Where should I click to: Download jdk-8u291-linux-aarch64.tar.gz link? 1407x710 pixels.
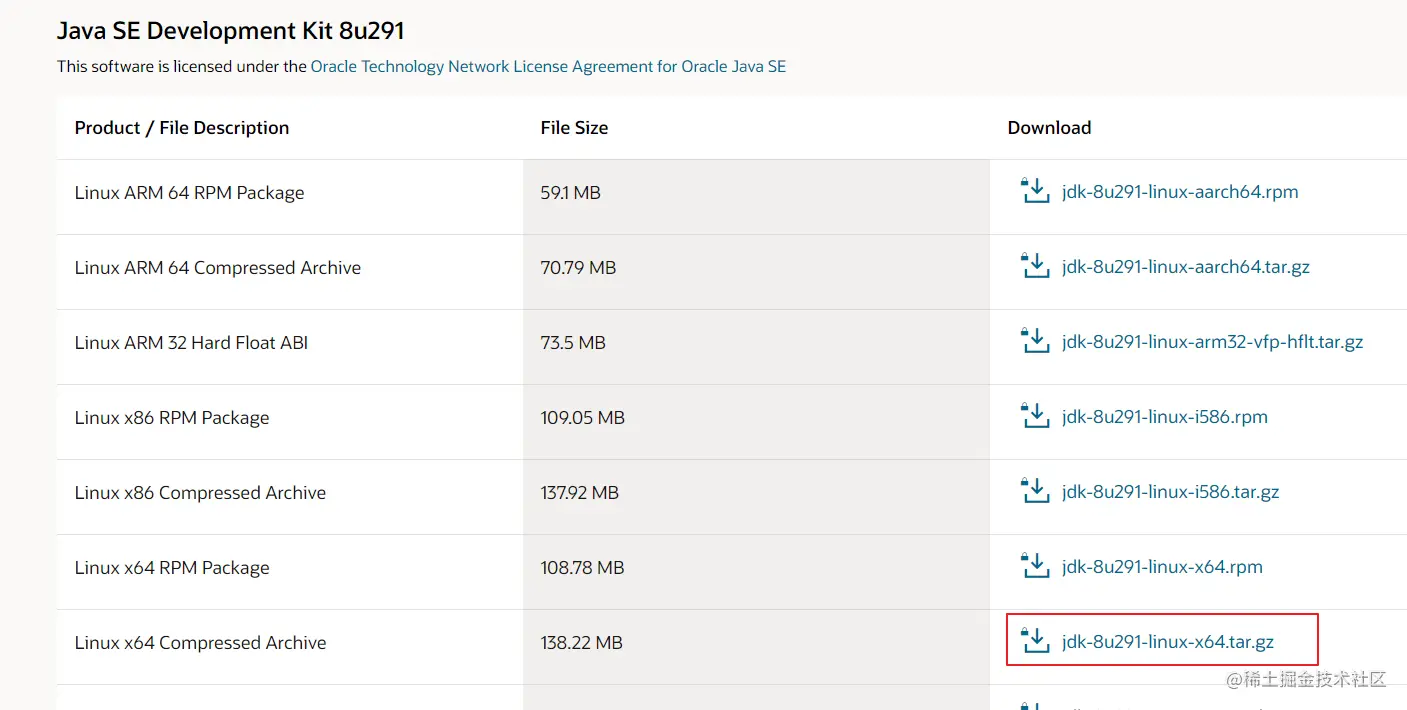pos(1186,267)
